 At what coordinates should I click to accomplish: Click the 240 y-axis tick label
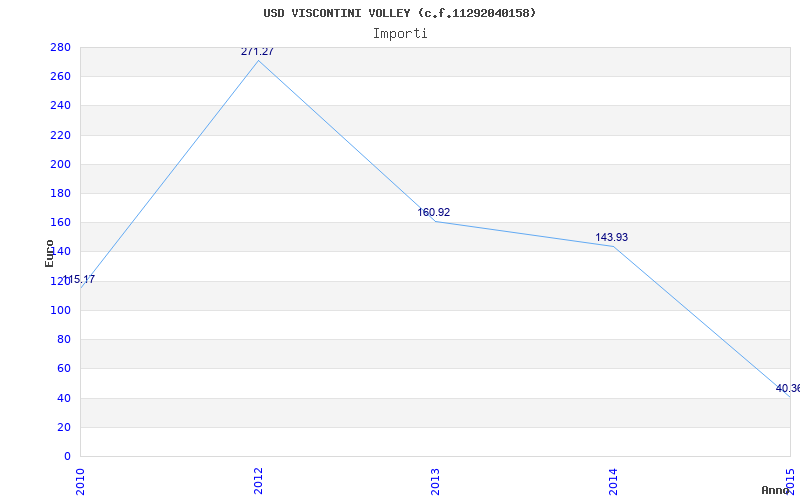tap(60, 106)
